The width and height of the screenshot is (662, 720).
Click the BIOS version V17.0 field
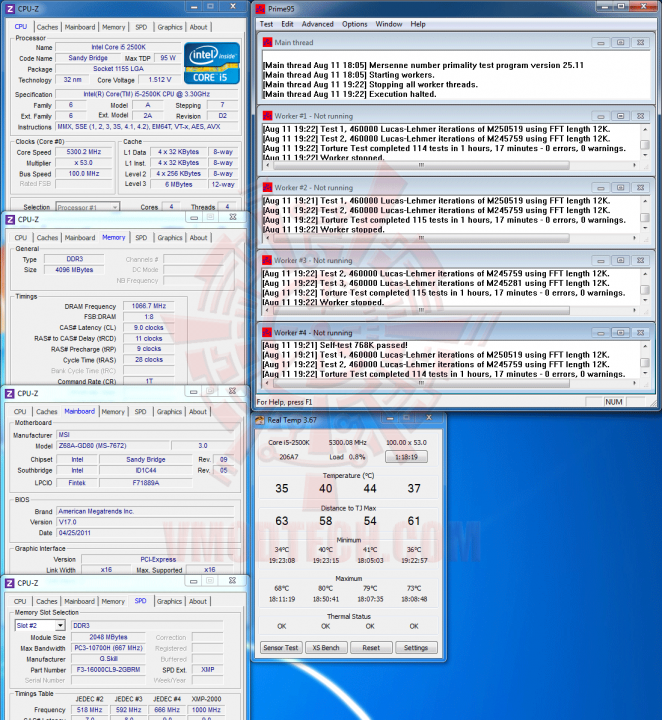click(145, 522)
